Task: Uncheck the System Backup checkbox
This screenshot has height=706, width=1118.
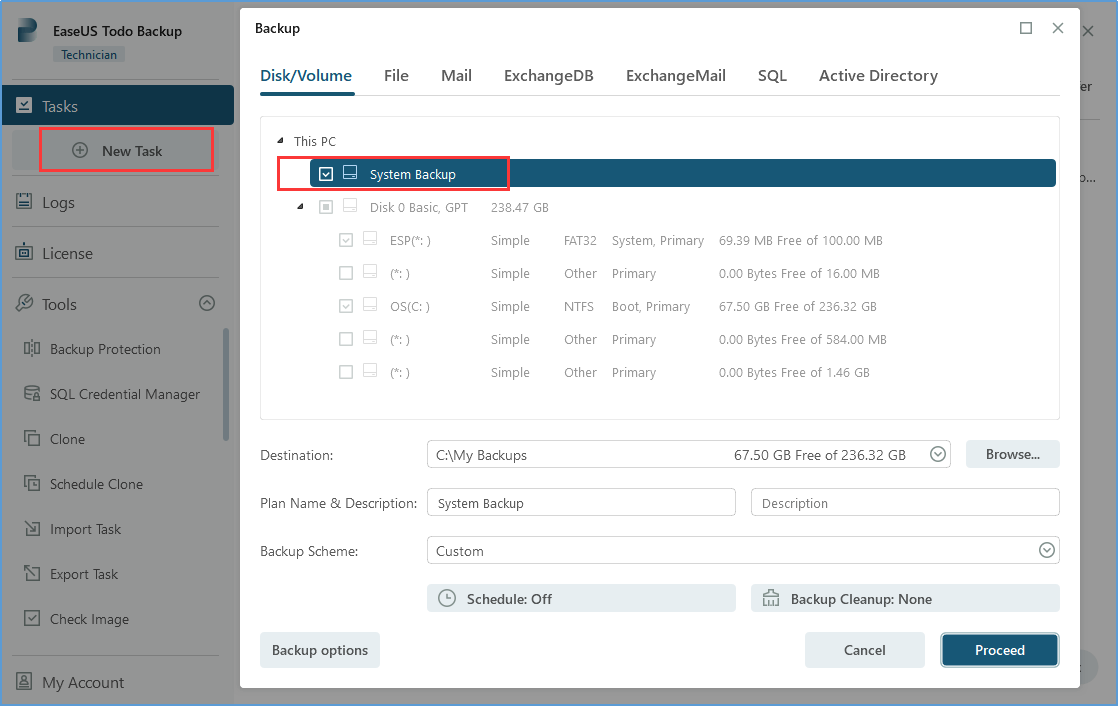Action: click(x=326, y=174)
